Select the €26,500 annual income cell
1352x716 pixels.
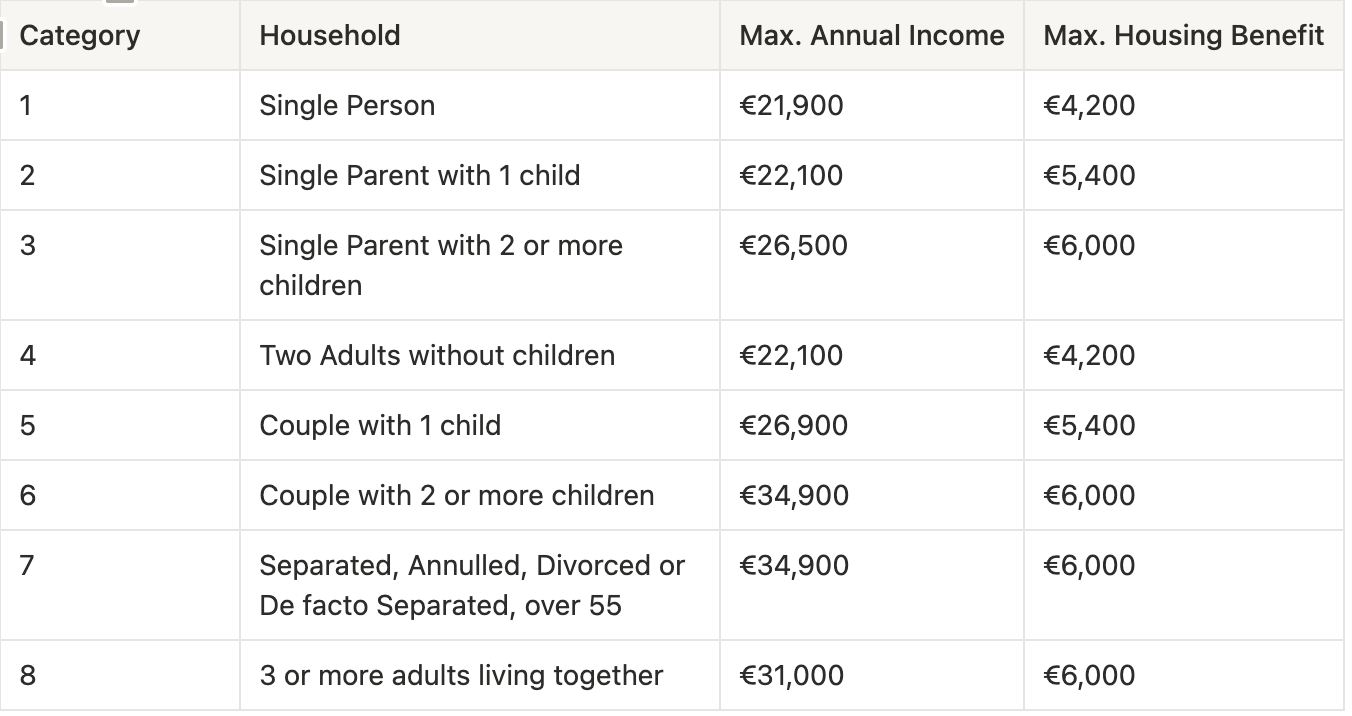click(x=872, y=265)
